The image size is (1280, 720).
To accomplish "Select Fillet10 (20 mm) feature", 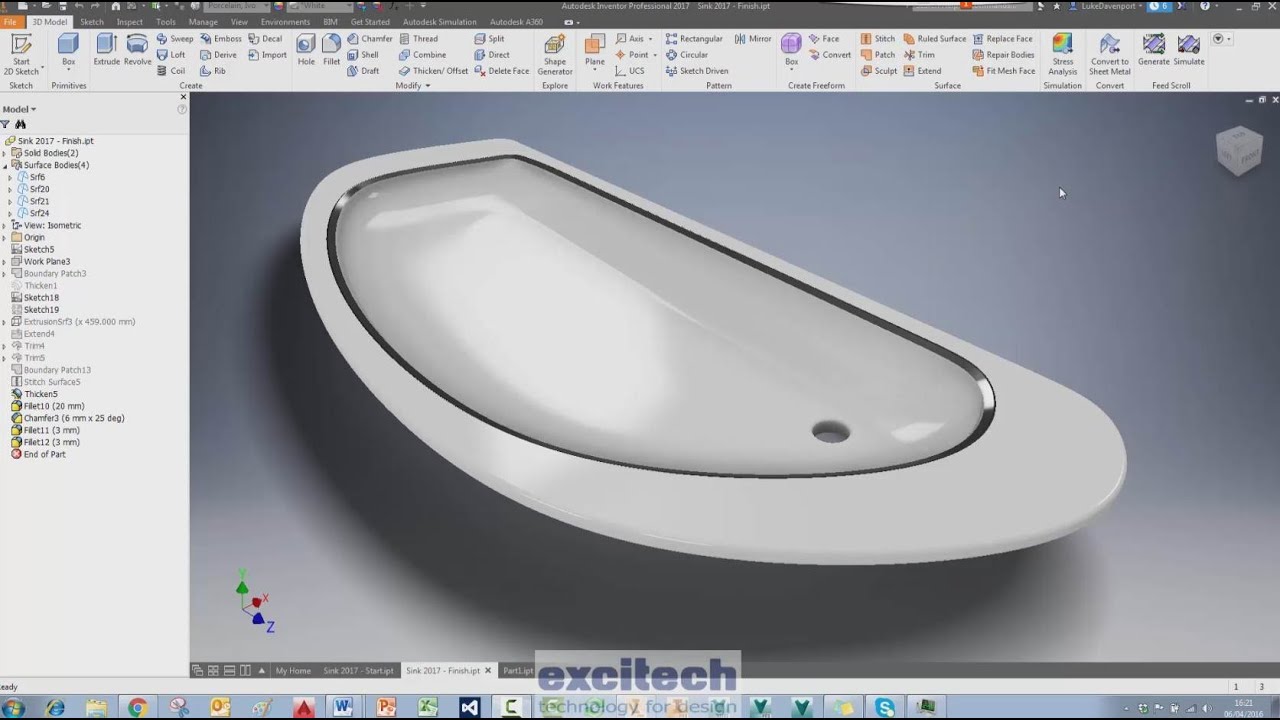I will click(x=54, y=406).
